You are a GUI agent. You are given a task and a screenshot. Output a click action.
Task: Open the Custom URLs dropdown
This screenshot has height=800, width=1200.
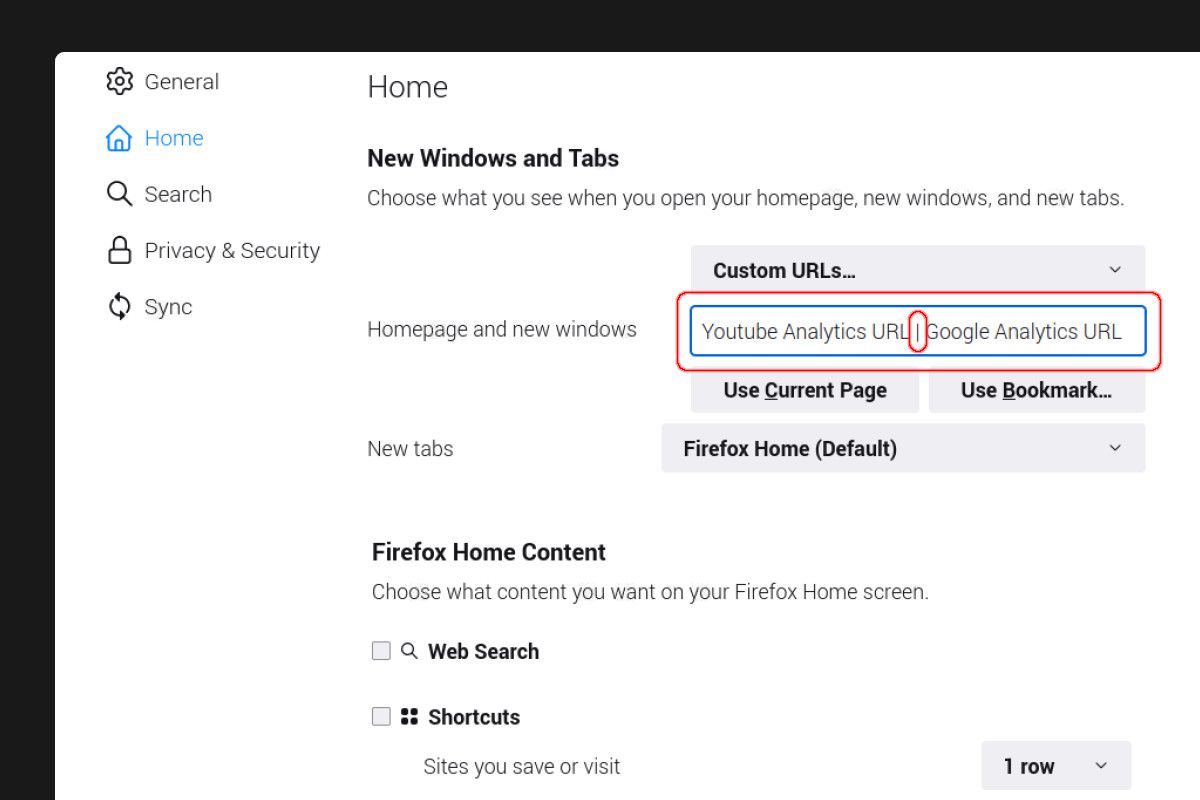tap(917, 270)
